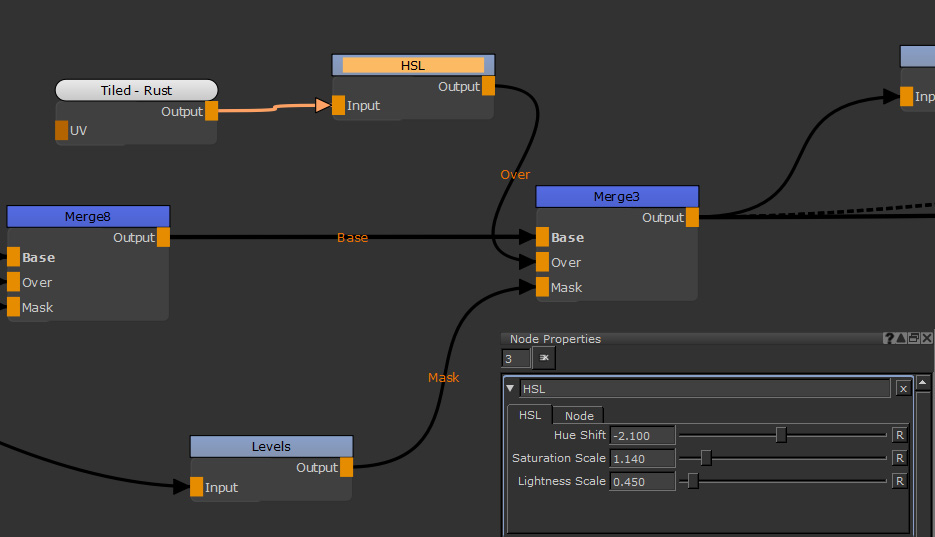Click the UV port on Tiled - Rust node
Screen dimensions: 935x537
[62, 130]
